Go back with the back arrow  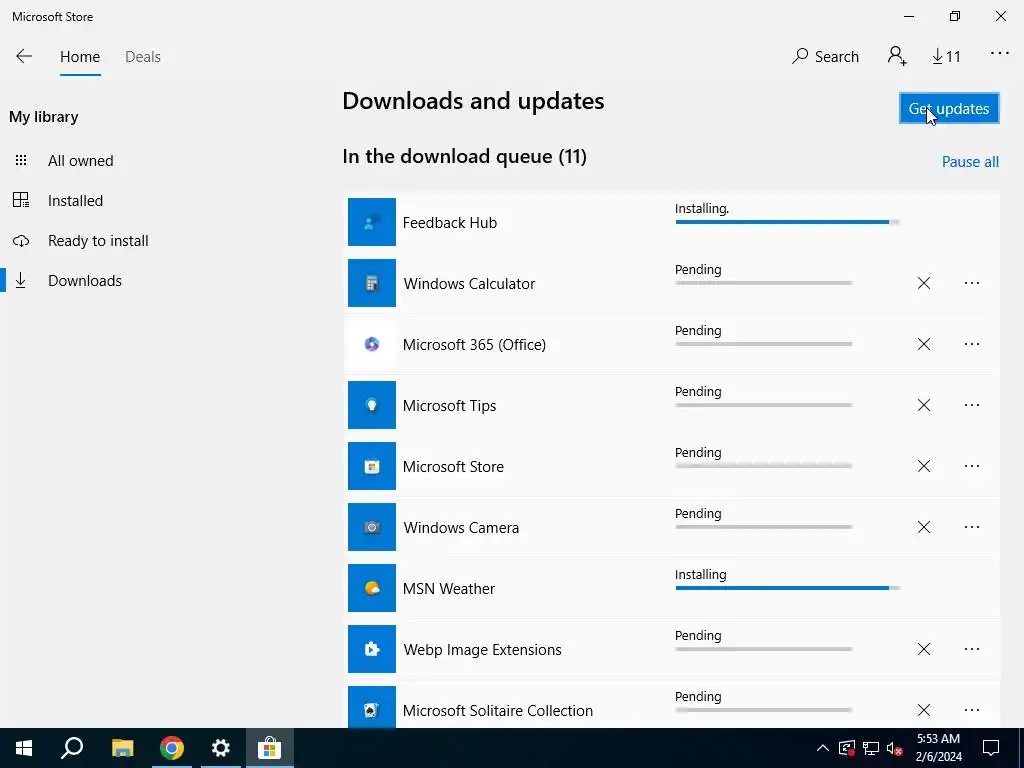pyautogui.click(x=24, y=57)
